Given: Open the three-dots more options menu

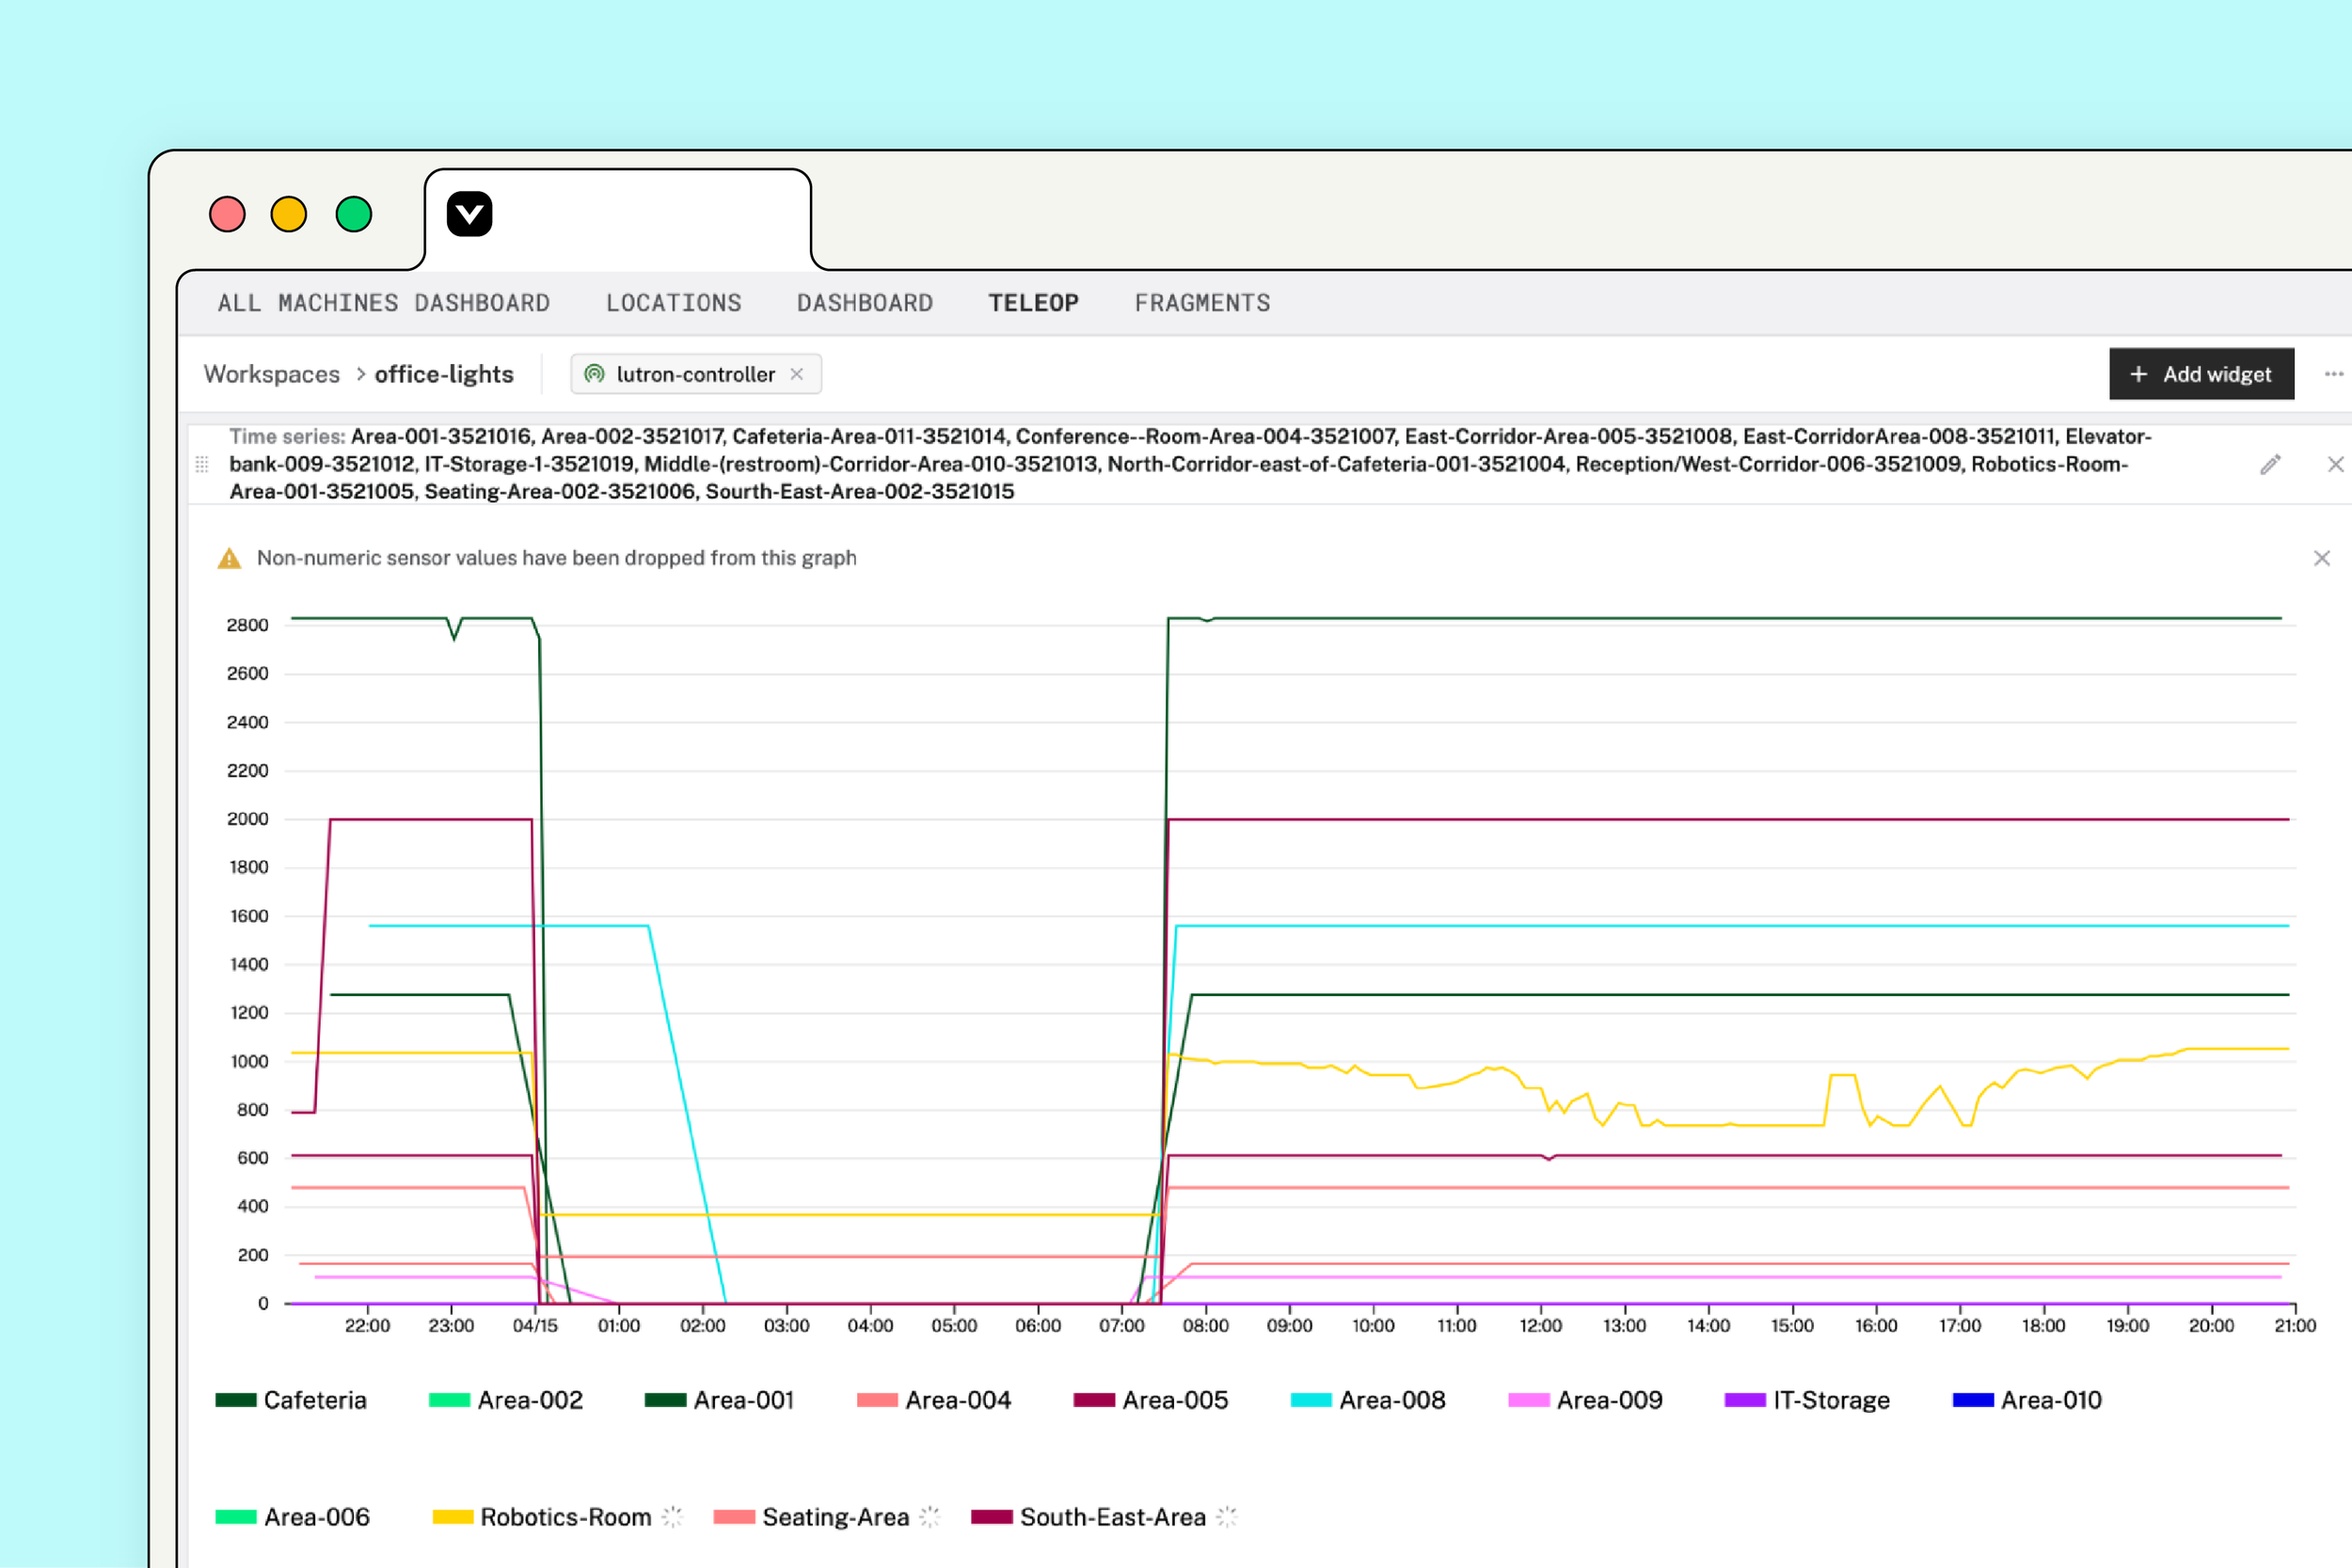Looking at the screenshot, I should 2333,374.
